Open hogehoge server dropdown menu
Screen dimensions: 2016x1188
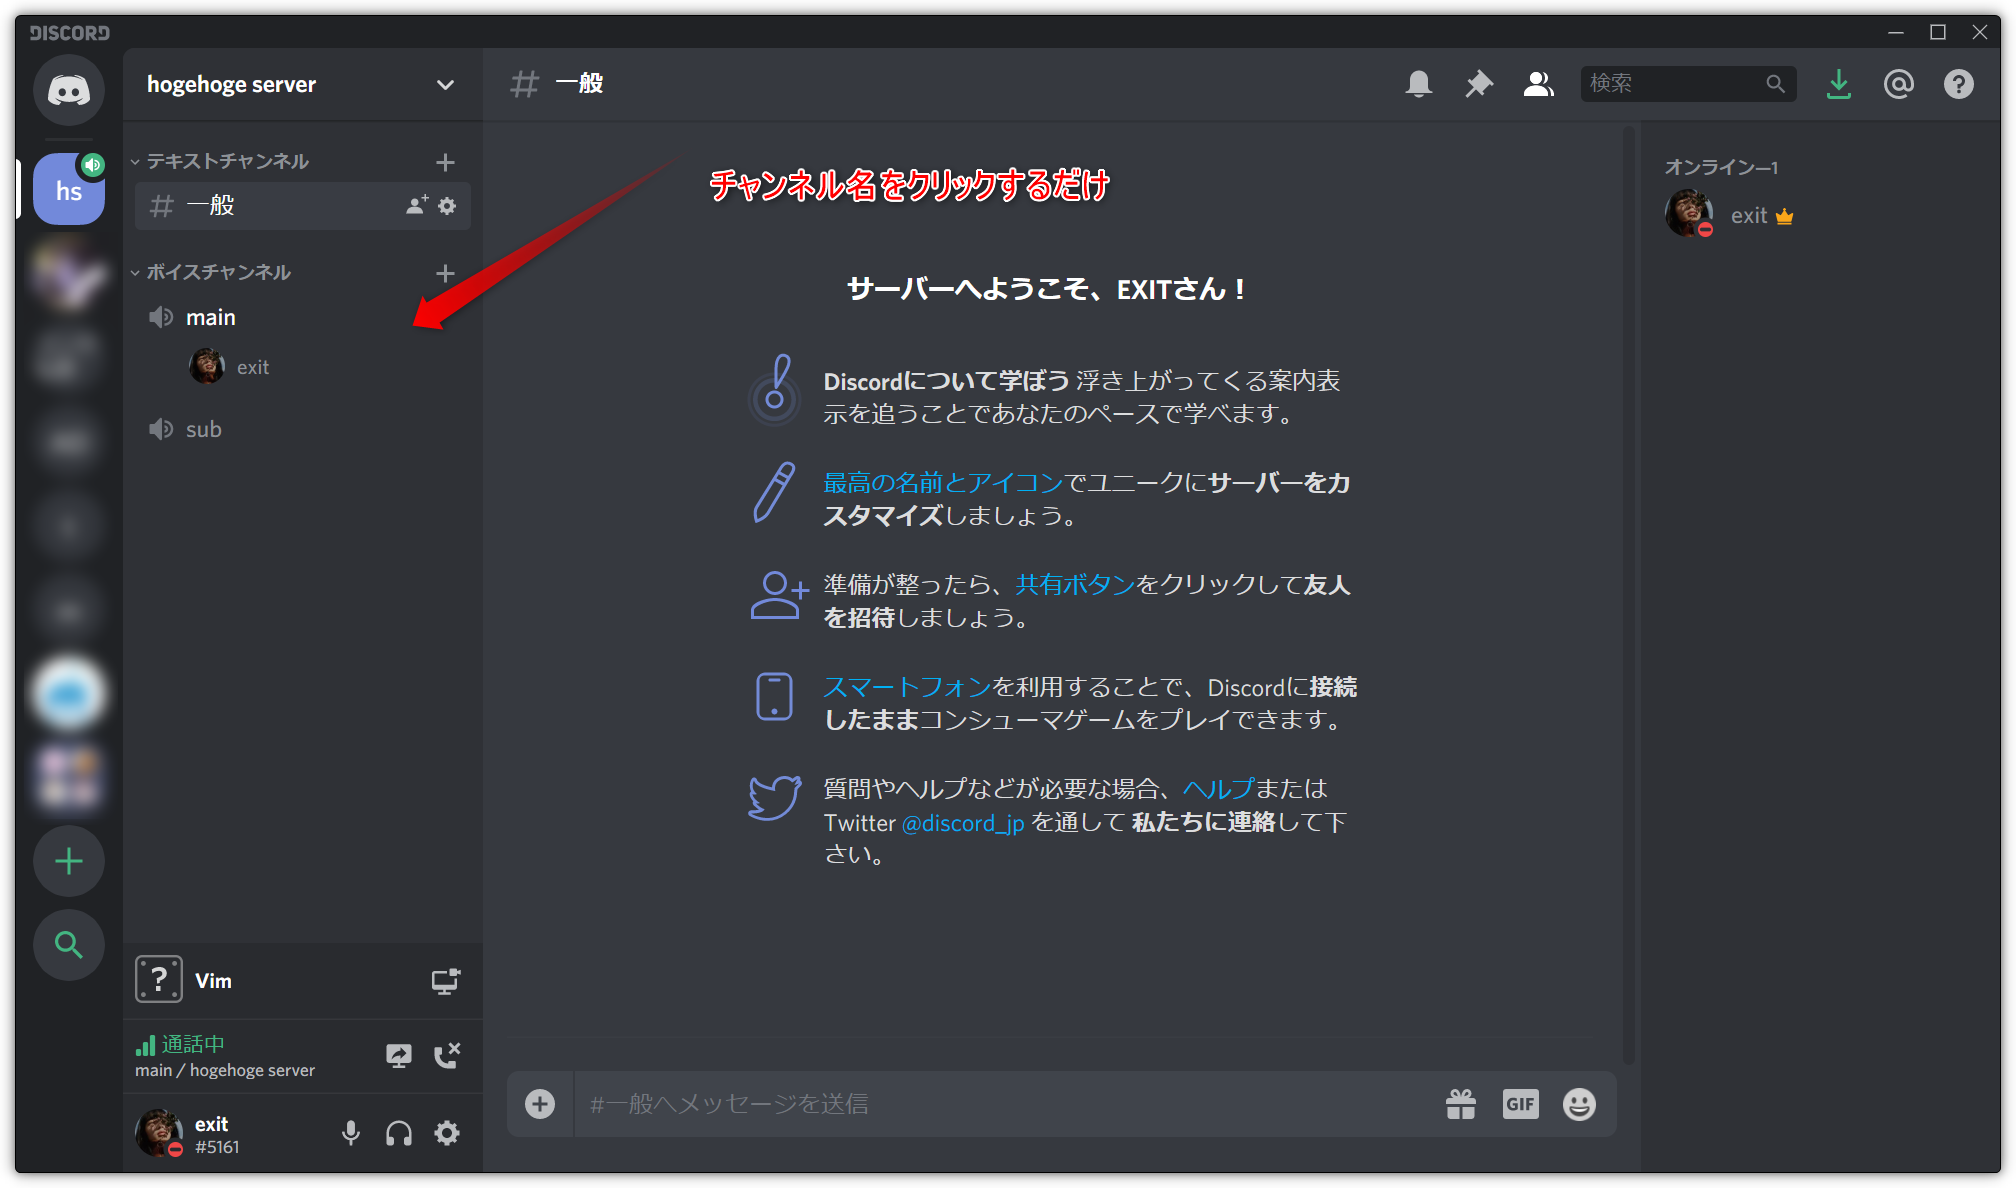[x=302, y=85]
